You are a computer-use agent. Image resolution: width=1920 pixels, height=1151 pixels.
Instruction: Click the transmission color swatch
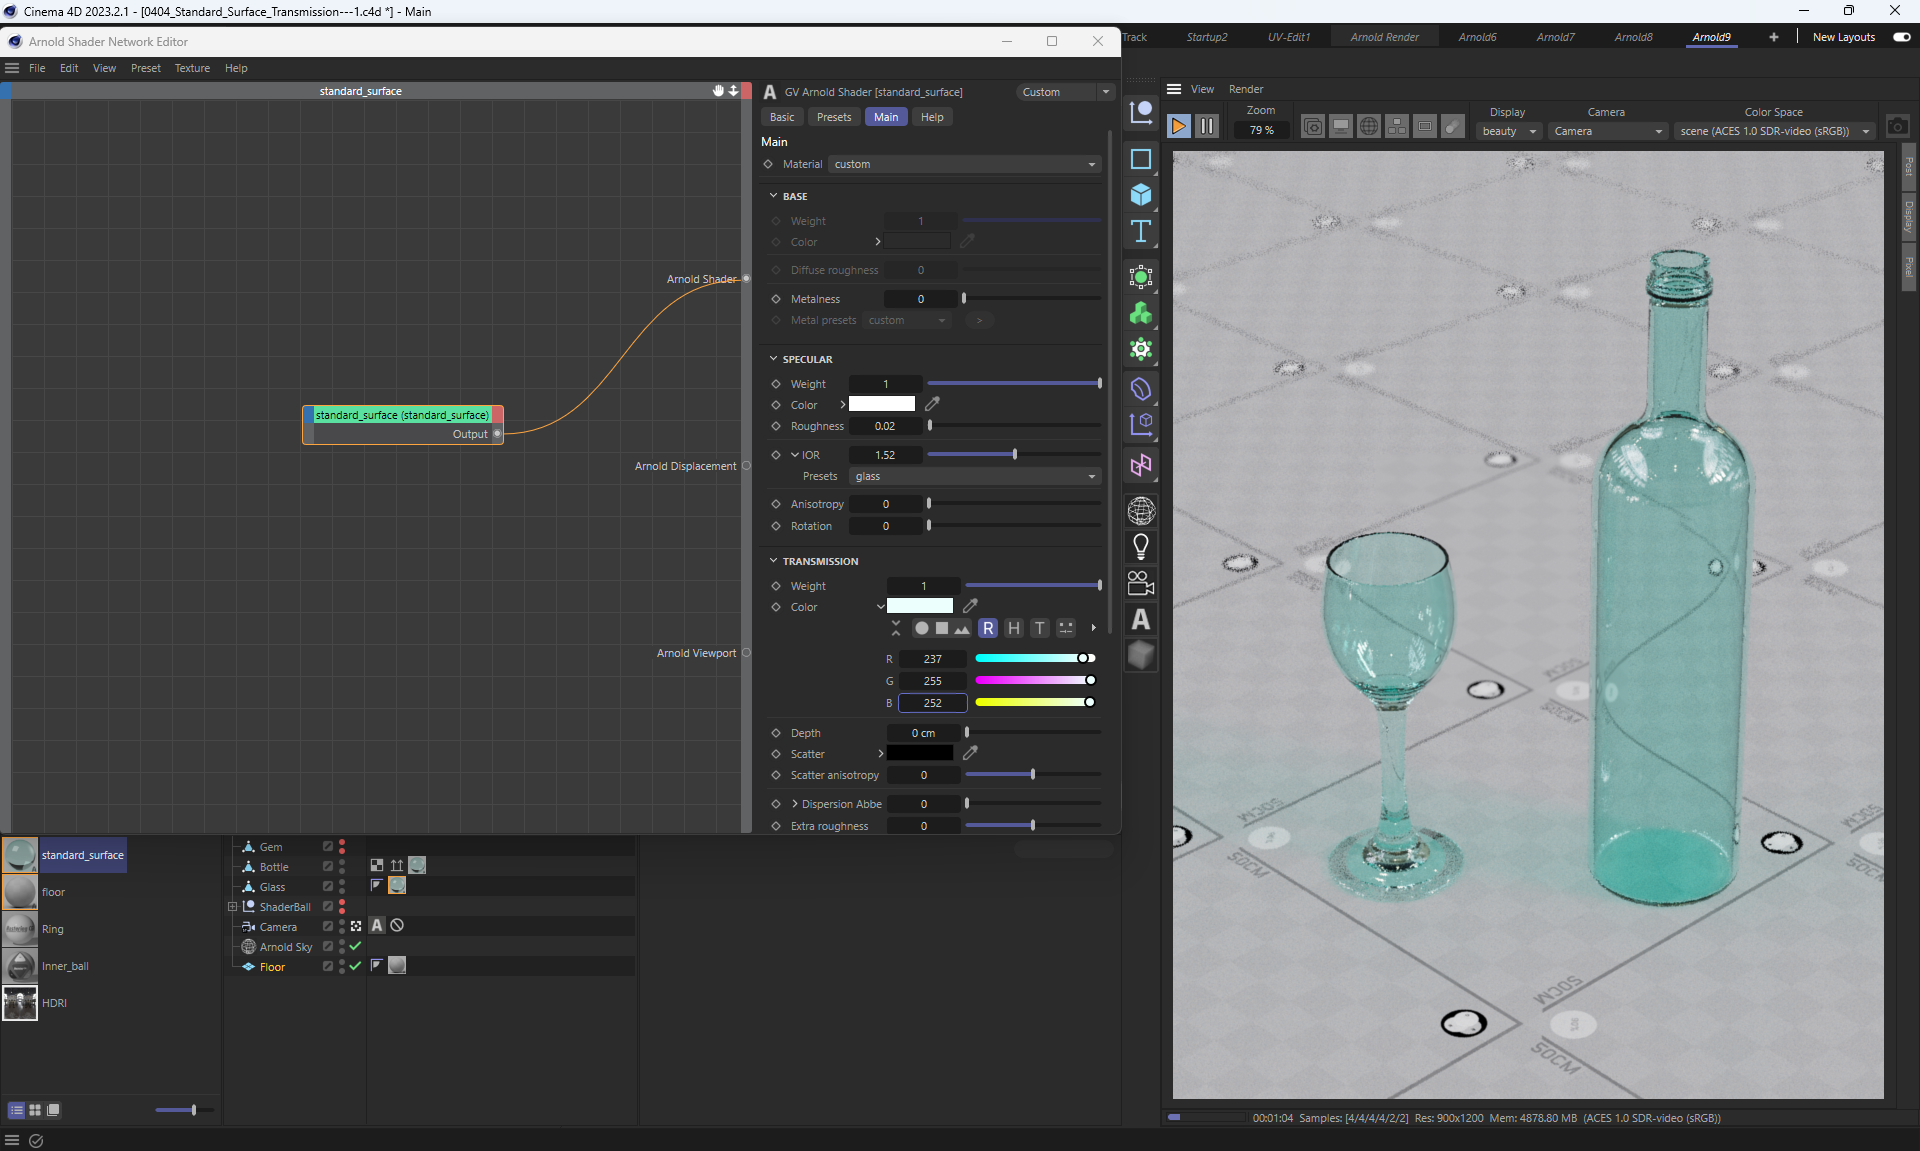919,606
